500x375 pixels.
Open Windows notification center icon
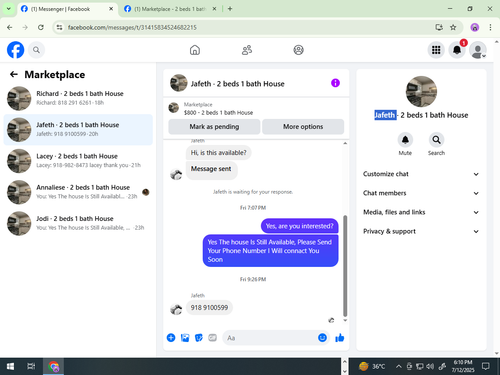[x=486, y=366]
